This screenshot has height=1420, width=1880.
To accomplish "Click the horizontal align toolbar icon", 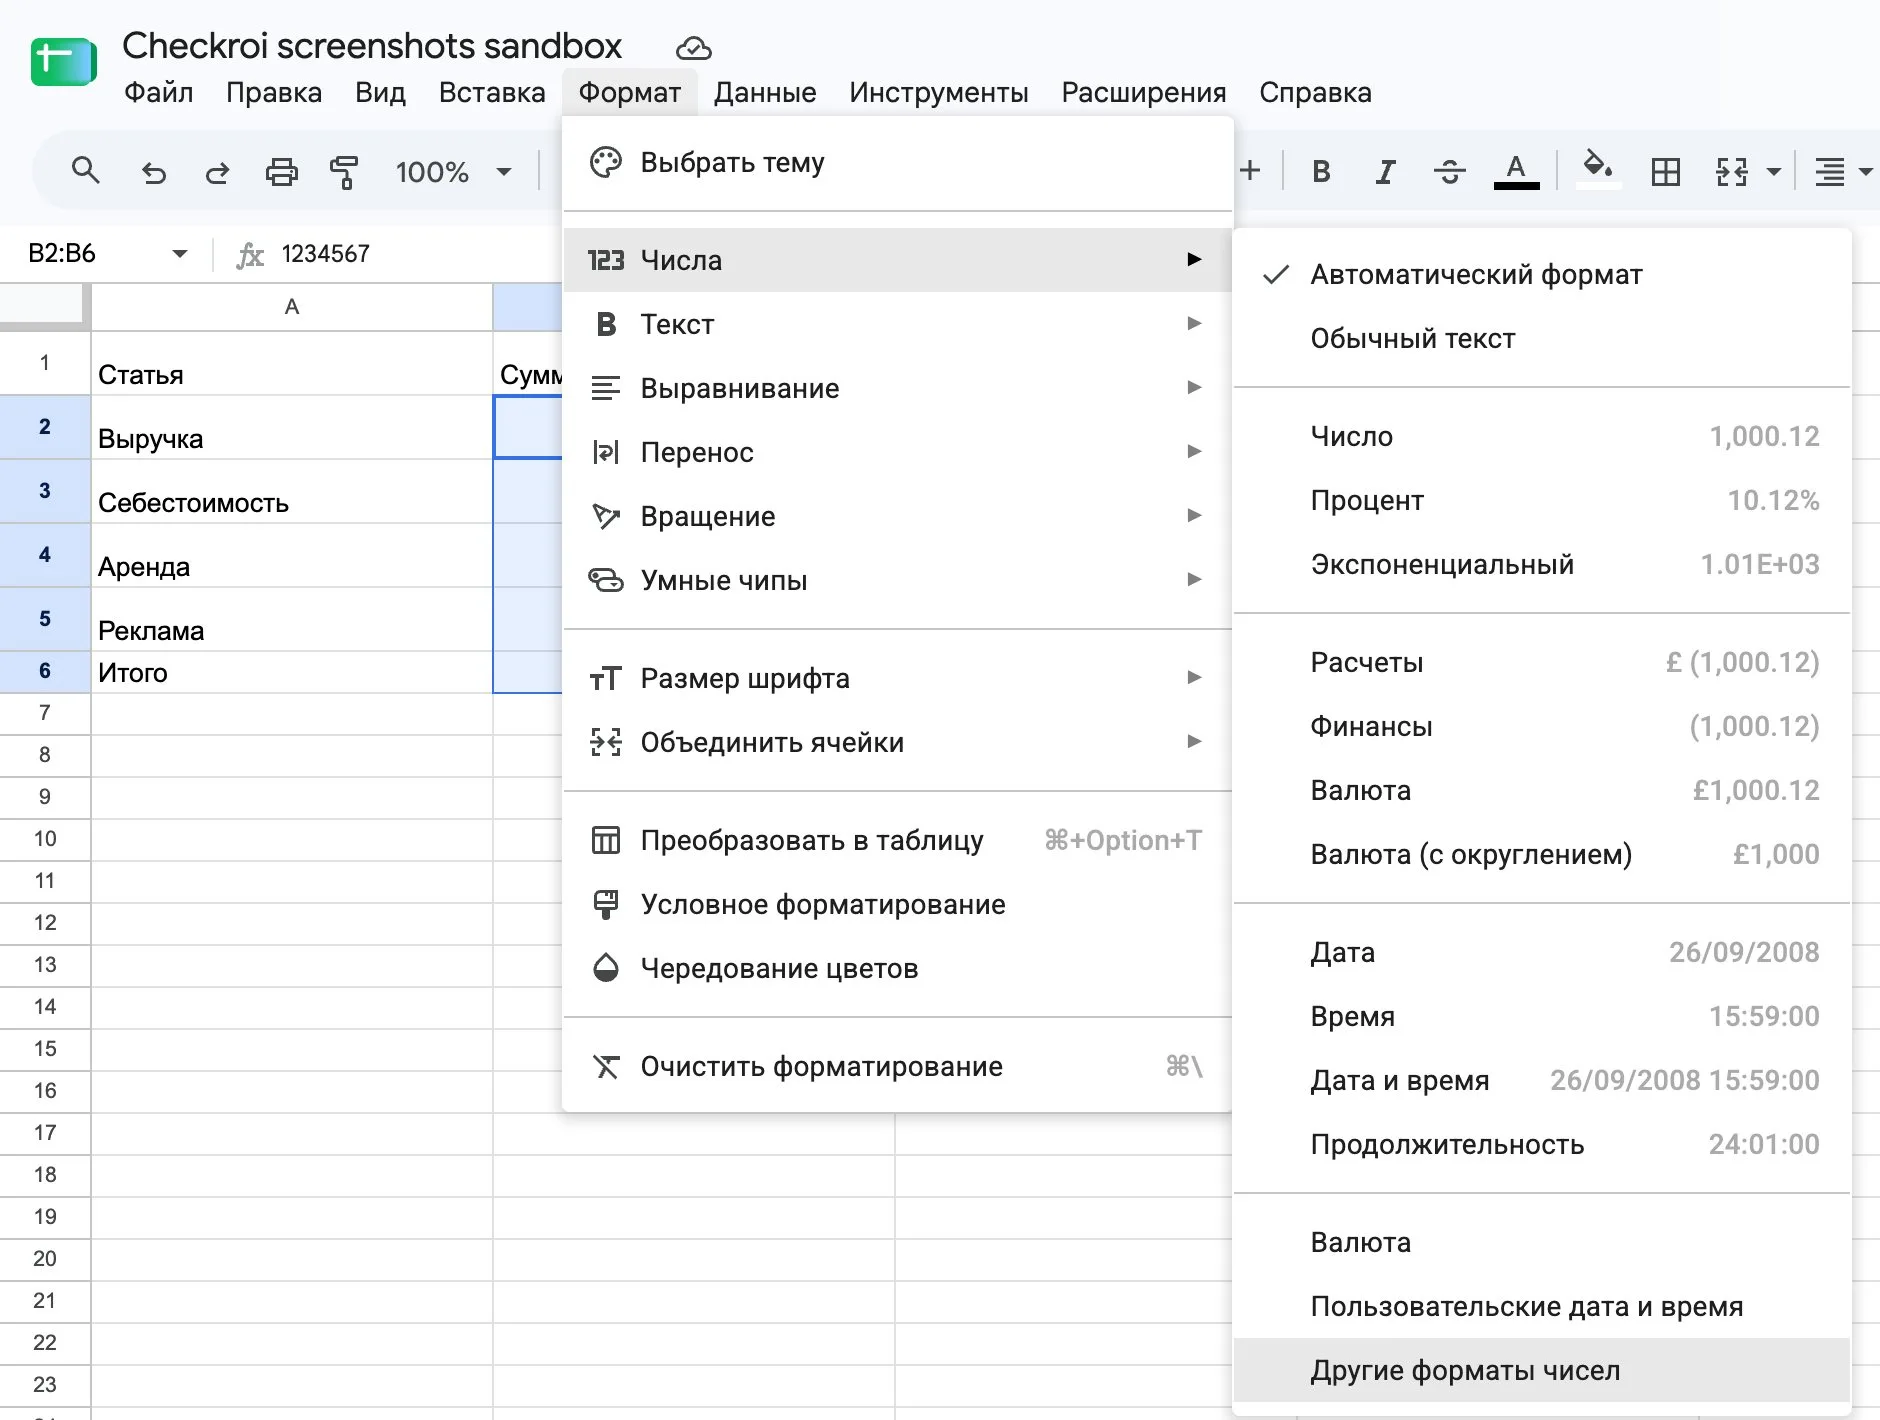I will pyautogui.click(x=1830, y=172).
